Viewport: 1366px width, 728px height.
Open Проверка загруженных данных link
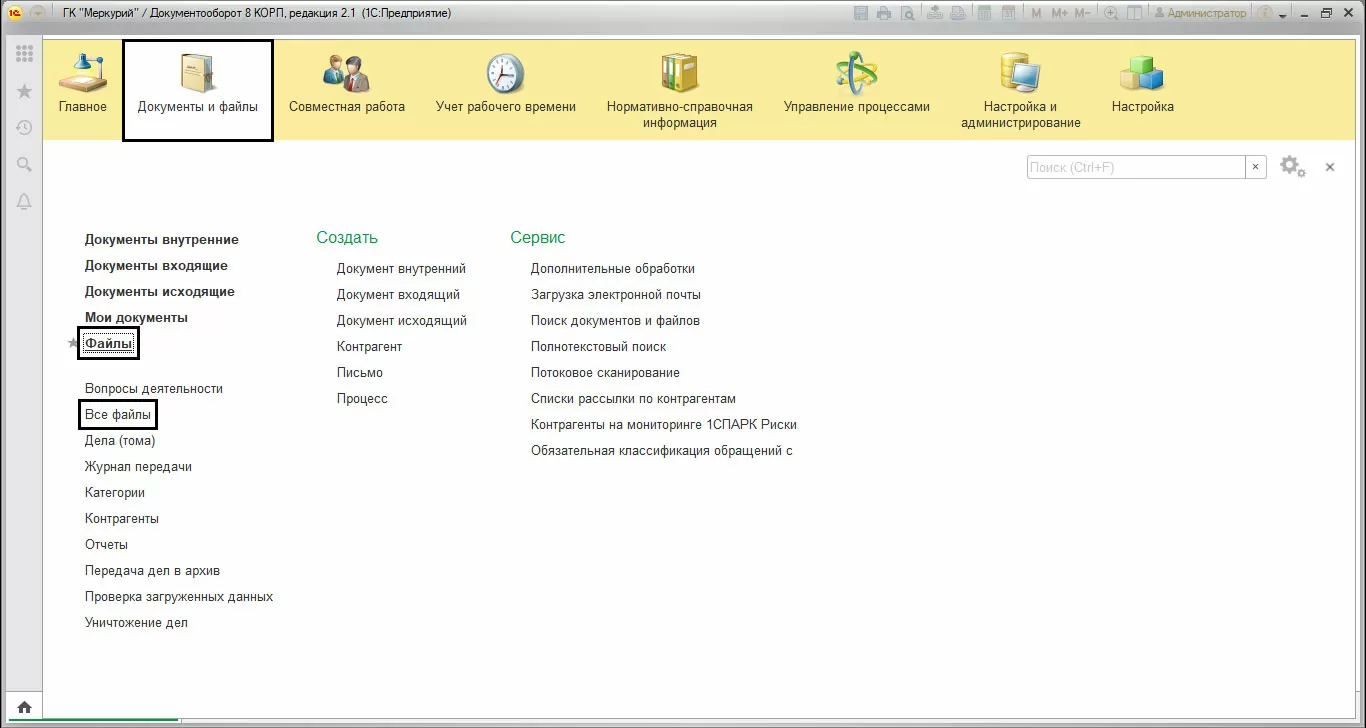coord(179,596)
